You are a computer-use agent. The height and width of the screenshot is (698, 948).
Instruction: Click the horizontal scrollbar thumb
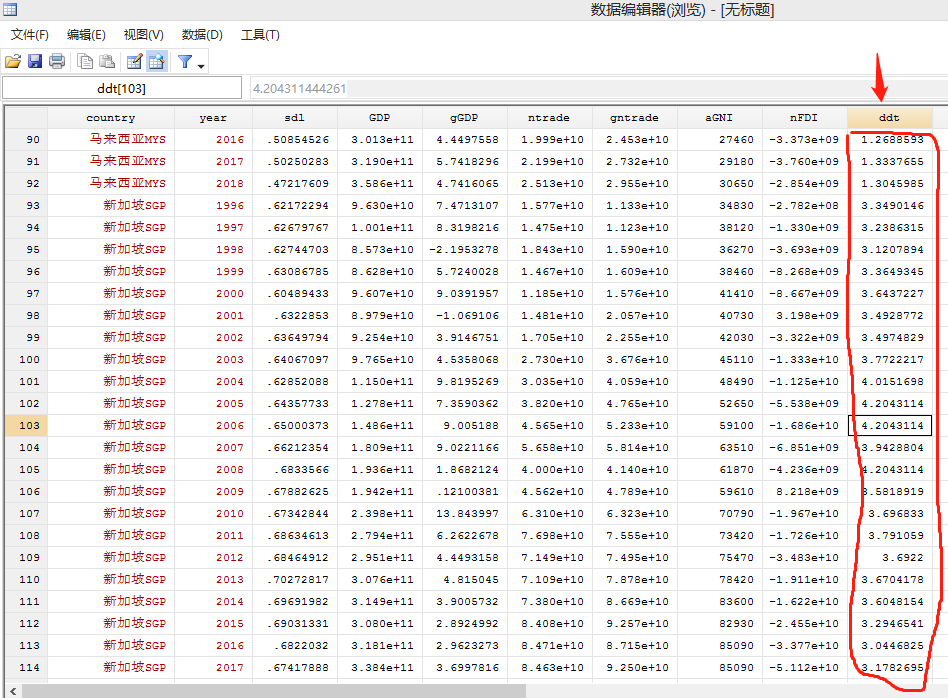pos(274,691)
